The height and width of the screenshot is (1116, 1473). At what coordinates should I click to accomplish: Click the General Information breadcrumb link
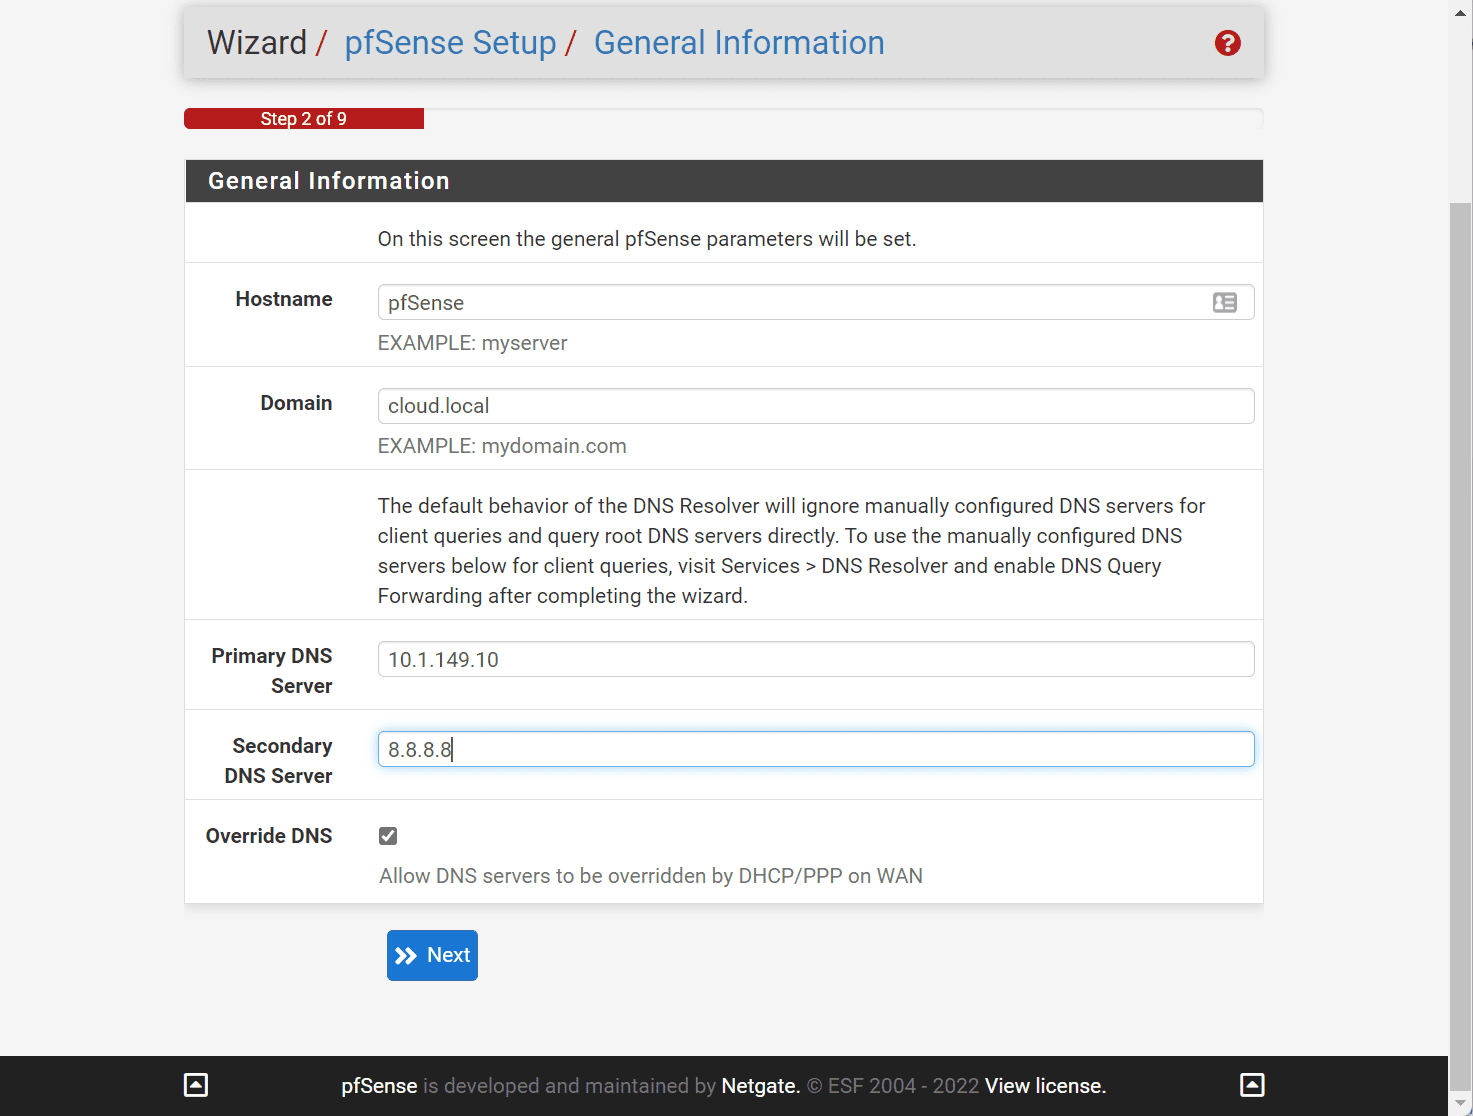[739, 43]
